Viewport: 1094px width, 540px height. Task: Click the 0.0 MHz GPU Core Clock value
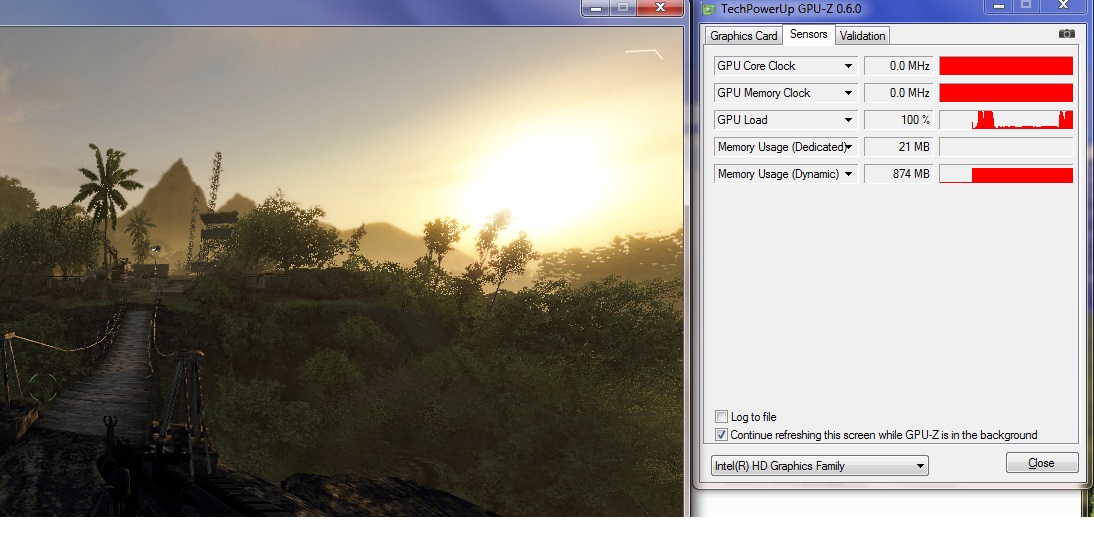click(x=899, y=66)
